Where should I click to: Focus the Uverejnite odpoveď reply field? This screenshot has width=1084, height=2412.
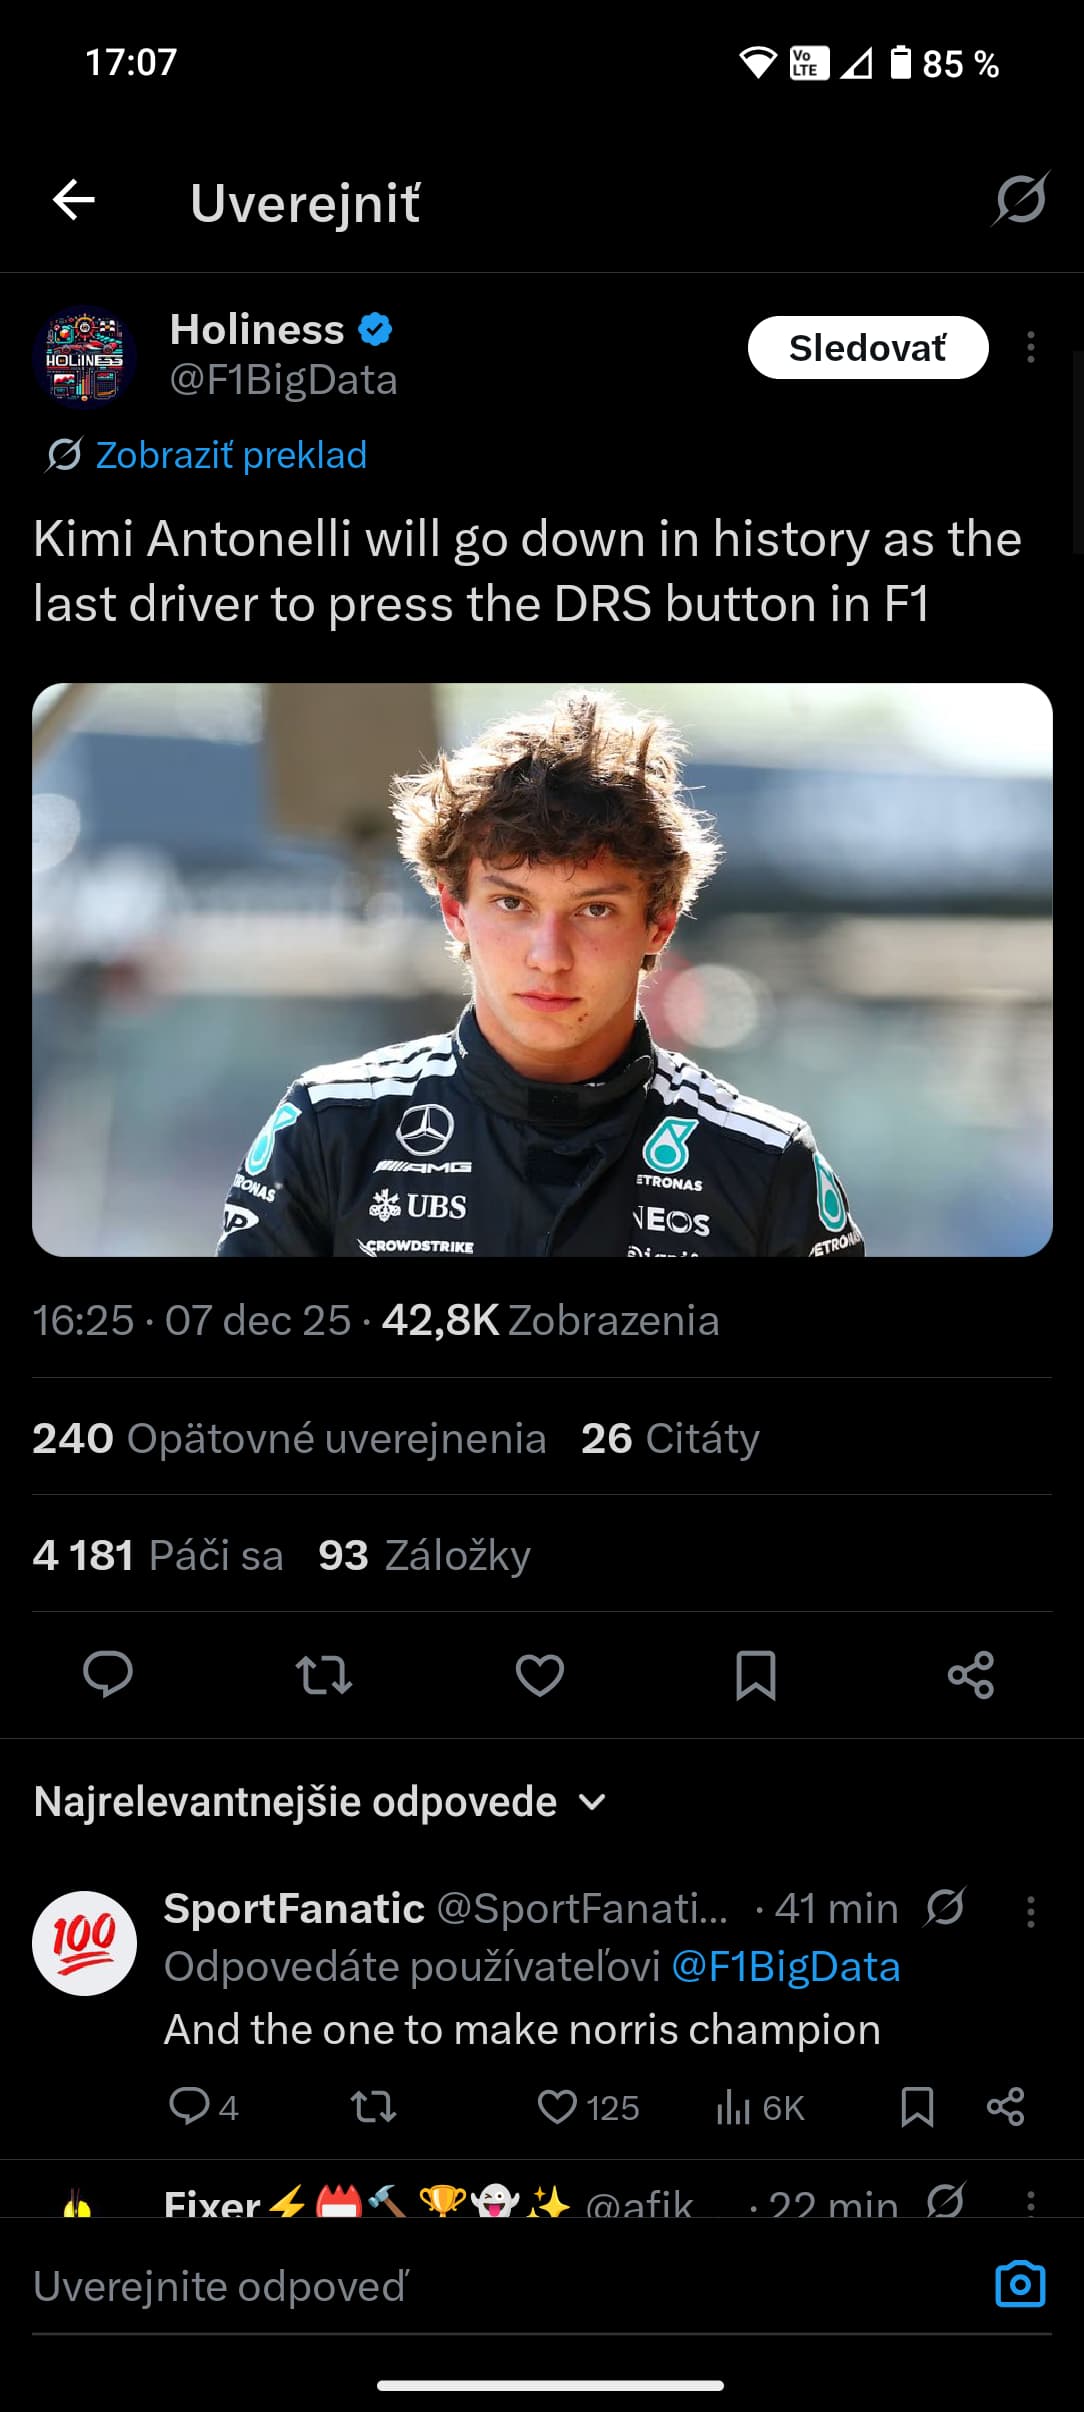pos(500,2287)
